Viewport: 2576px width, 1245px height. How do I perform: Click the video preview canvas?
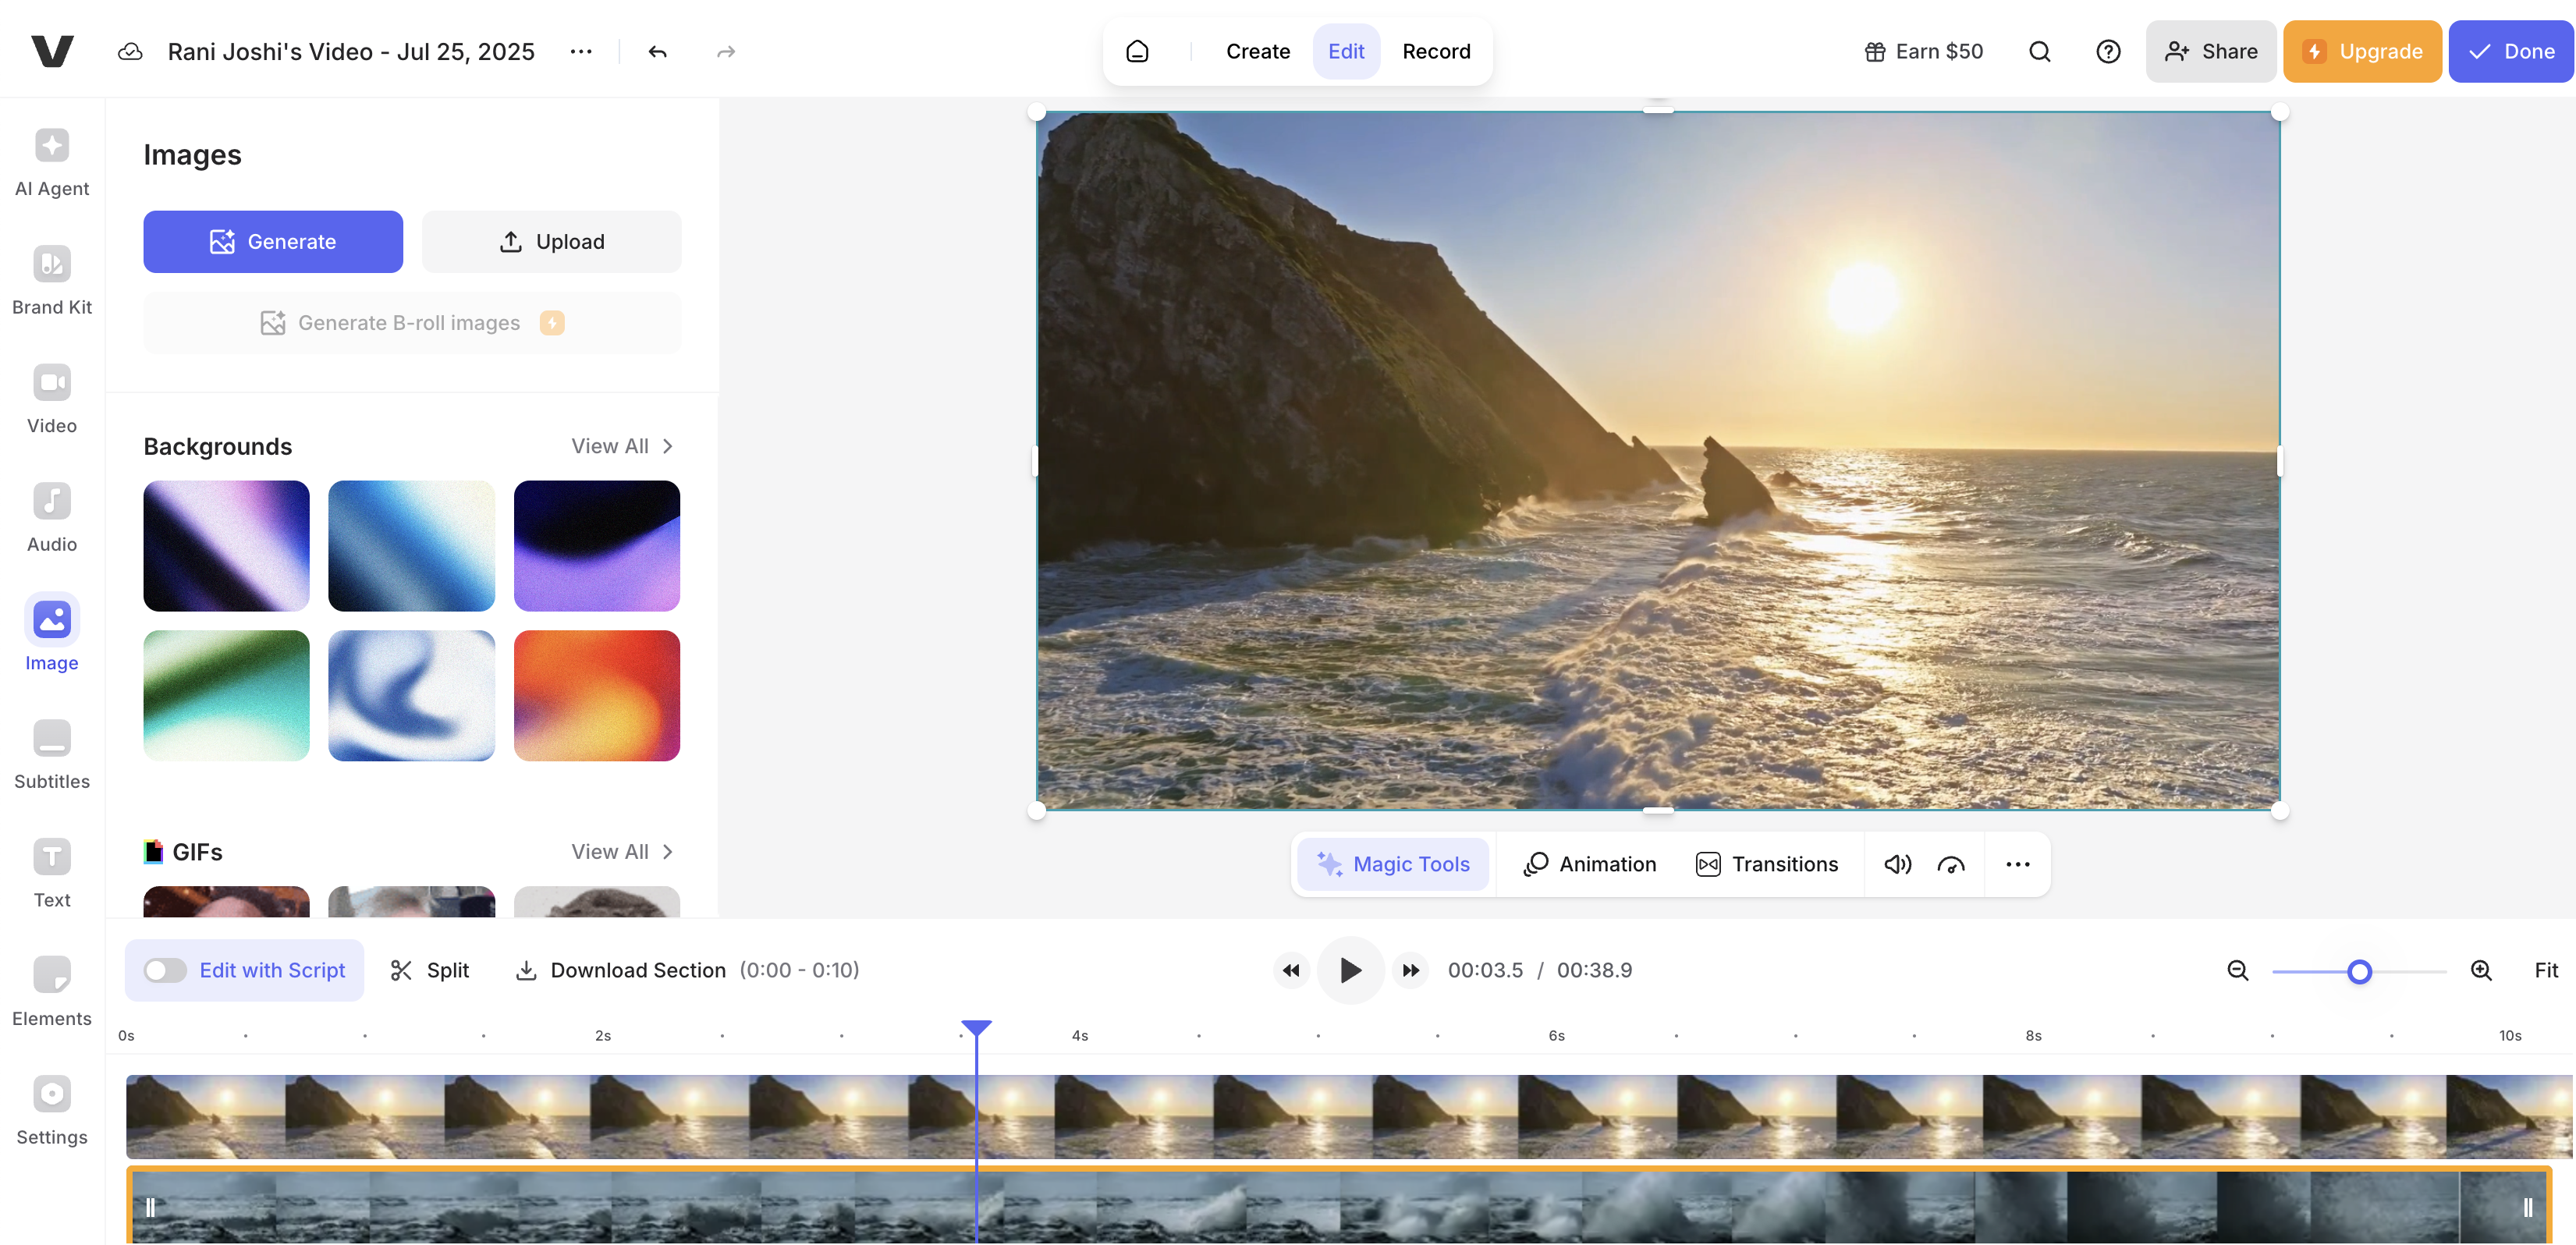pos(1658,460)
